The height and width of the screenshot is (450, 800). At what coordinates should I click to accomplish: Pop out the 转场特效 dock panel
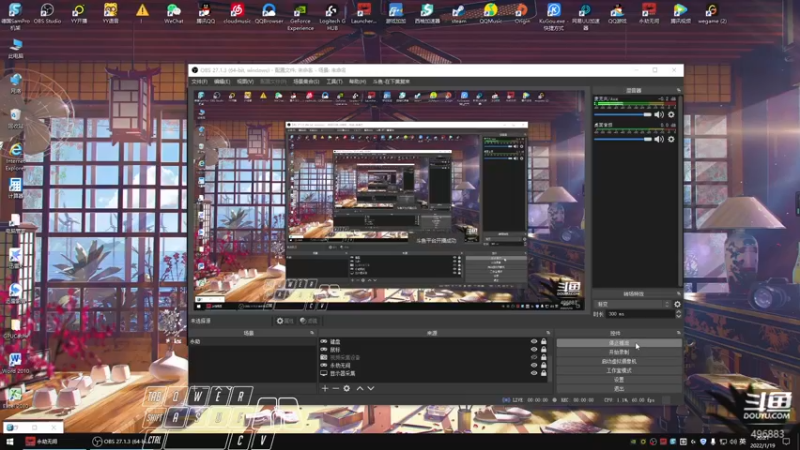[x=679, y=294]
